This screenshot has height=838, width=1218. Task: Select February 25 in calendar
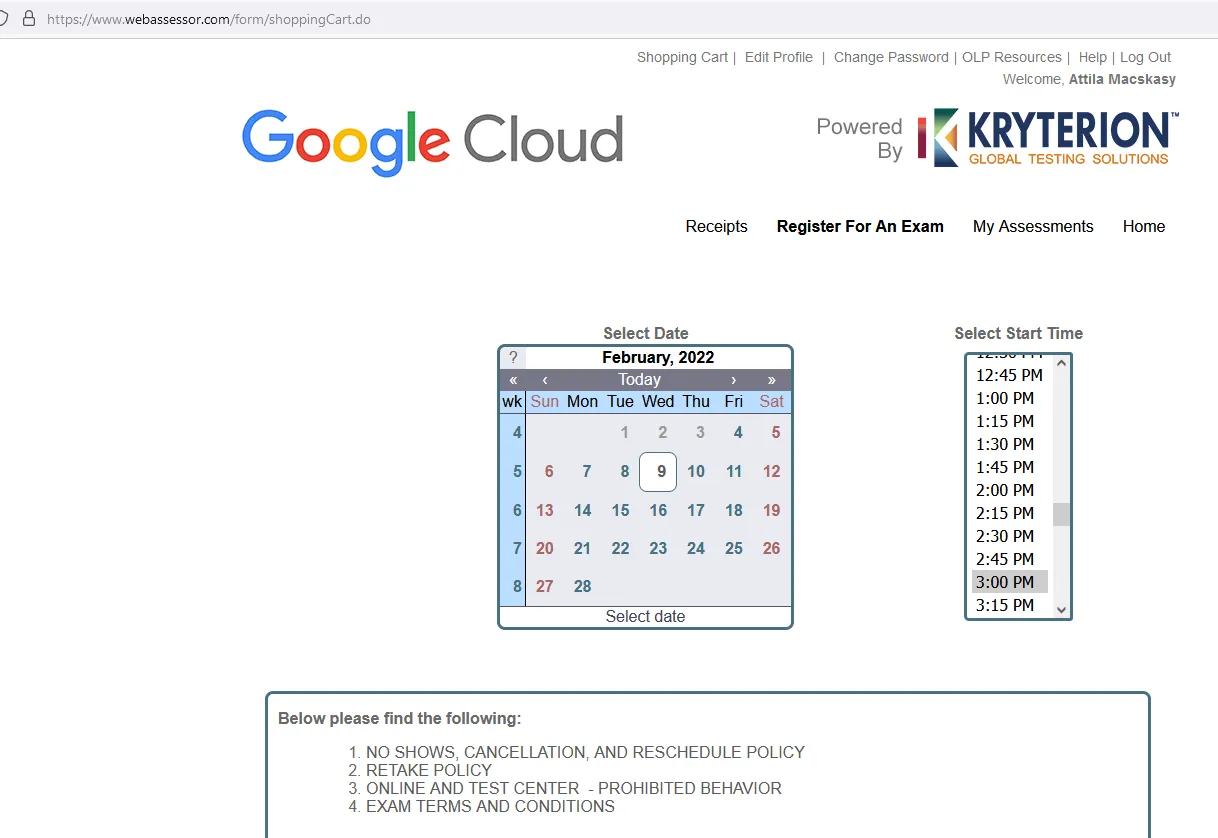[734, 548]
